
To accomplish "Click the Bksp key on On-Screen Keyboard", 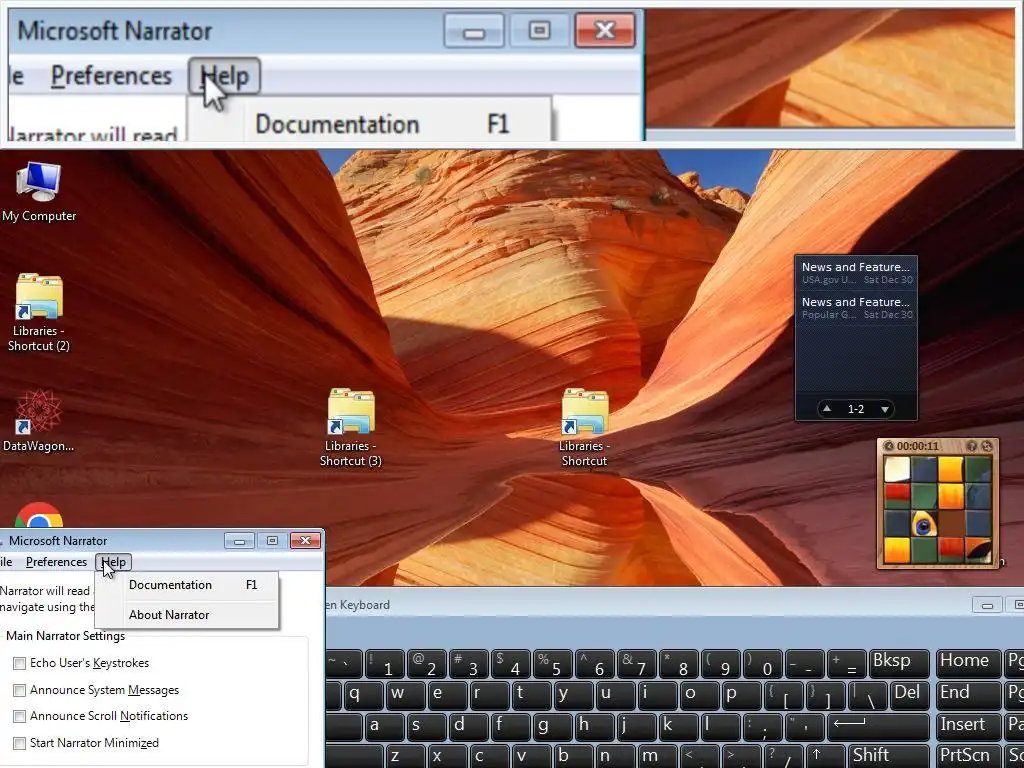I will [x=899, y=664].
